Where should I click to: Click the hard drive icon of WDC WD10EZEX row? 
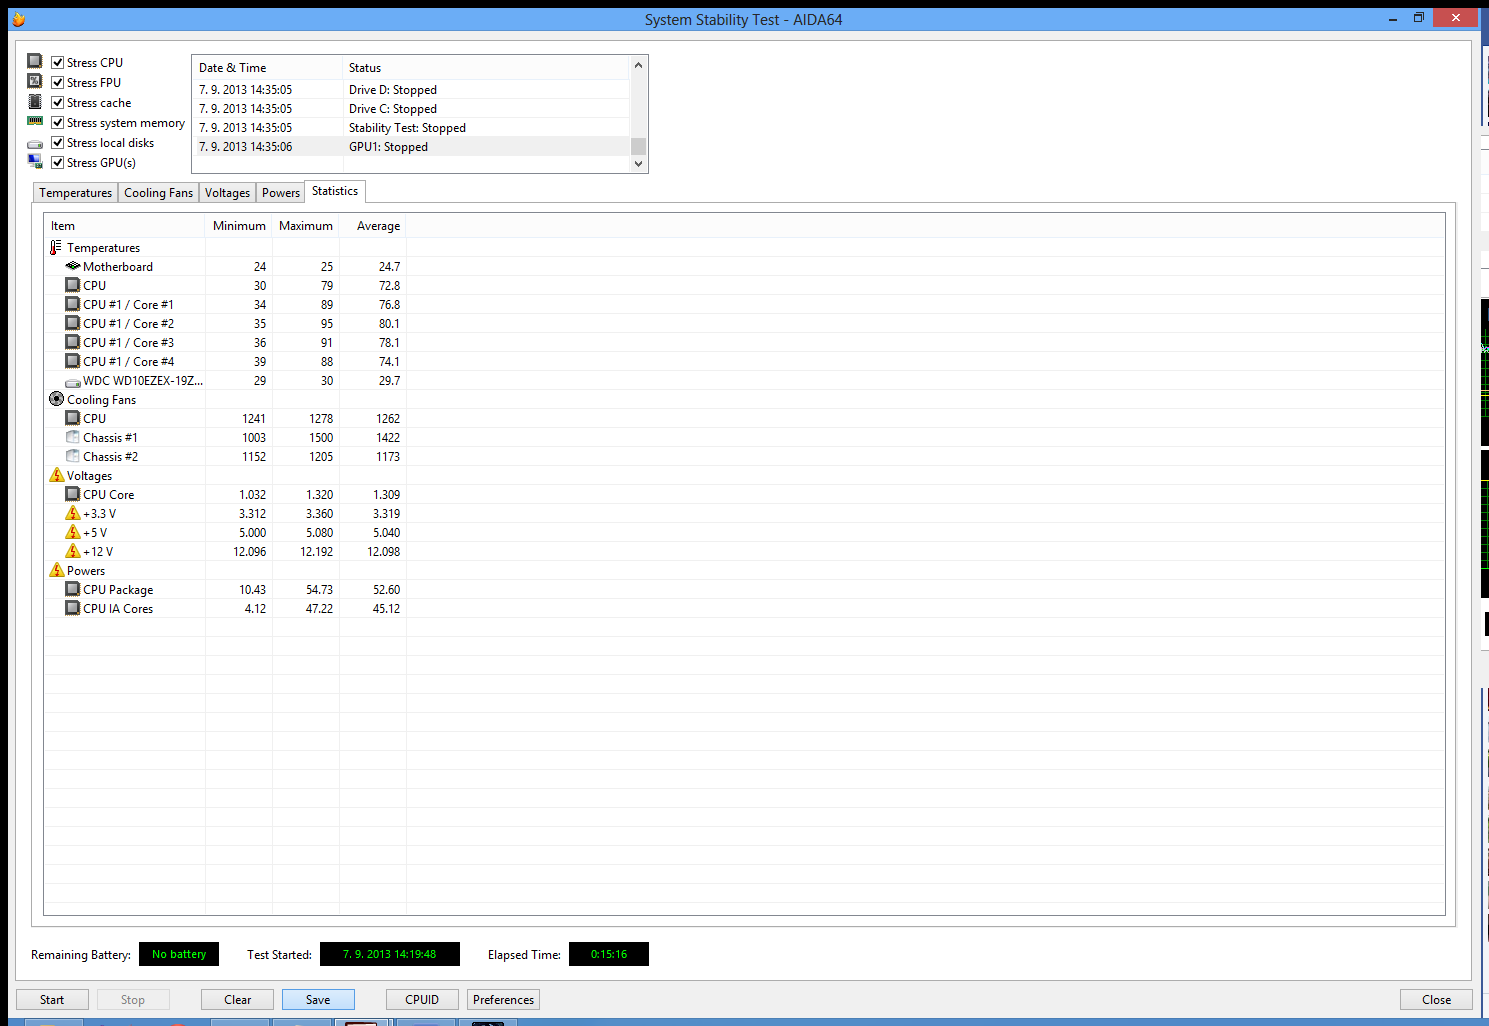coord(73,382)
